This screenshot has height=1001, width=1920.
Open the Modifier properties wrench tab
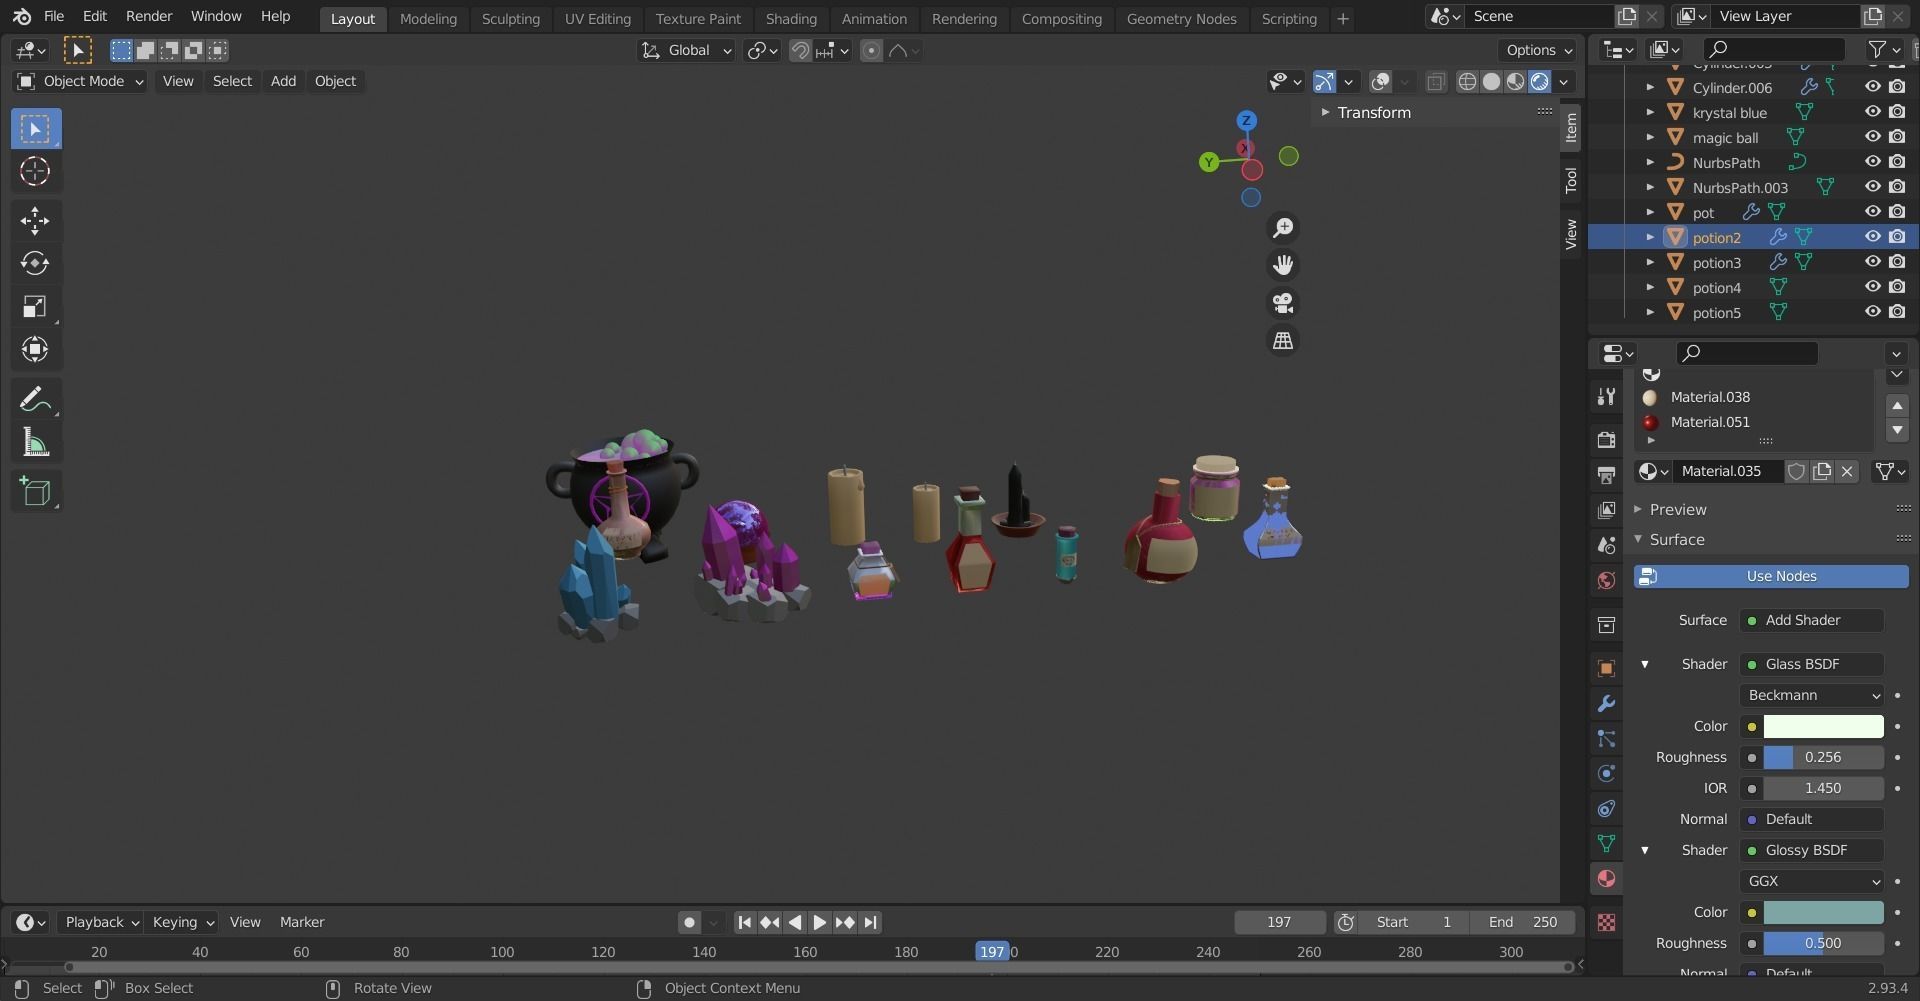pos(1606,704)
